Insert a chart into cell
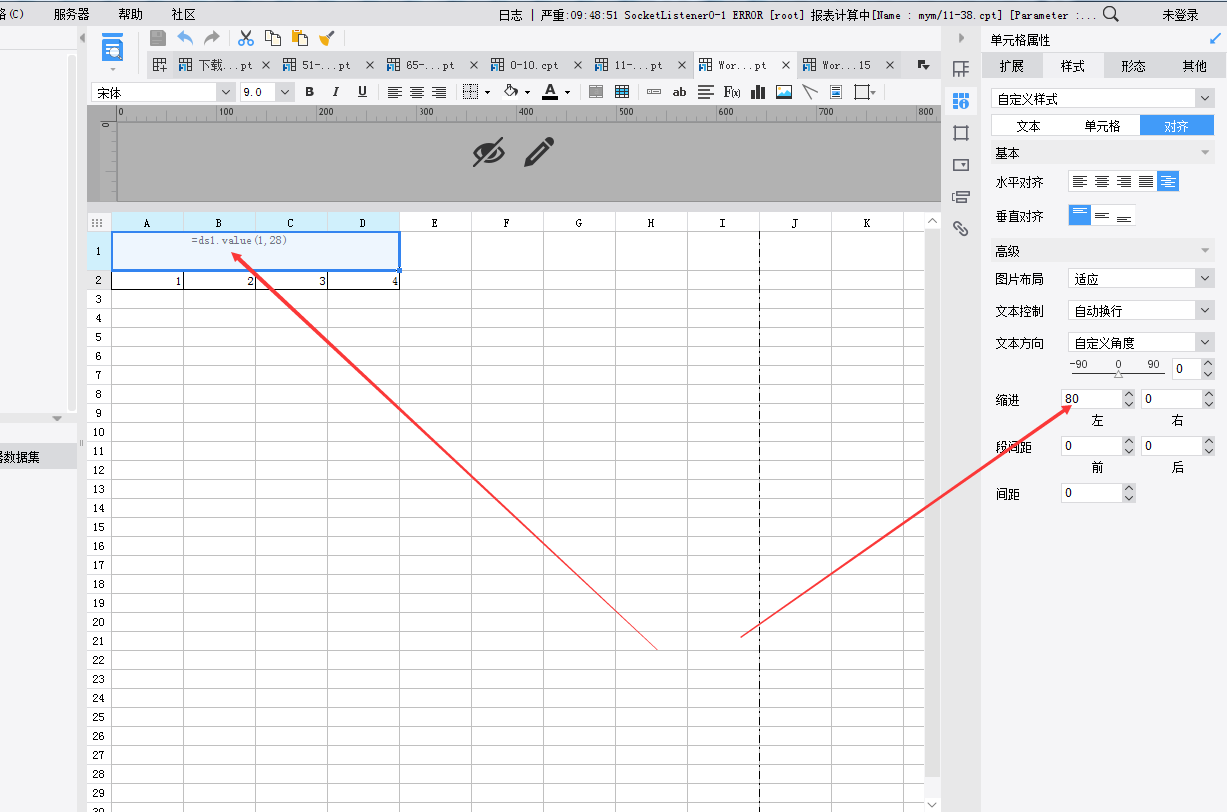The height and width of the screenshot is (812, 1227). point(758,92)
